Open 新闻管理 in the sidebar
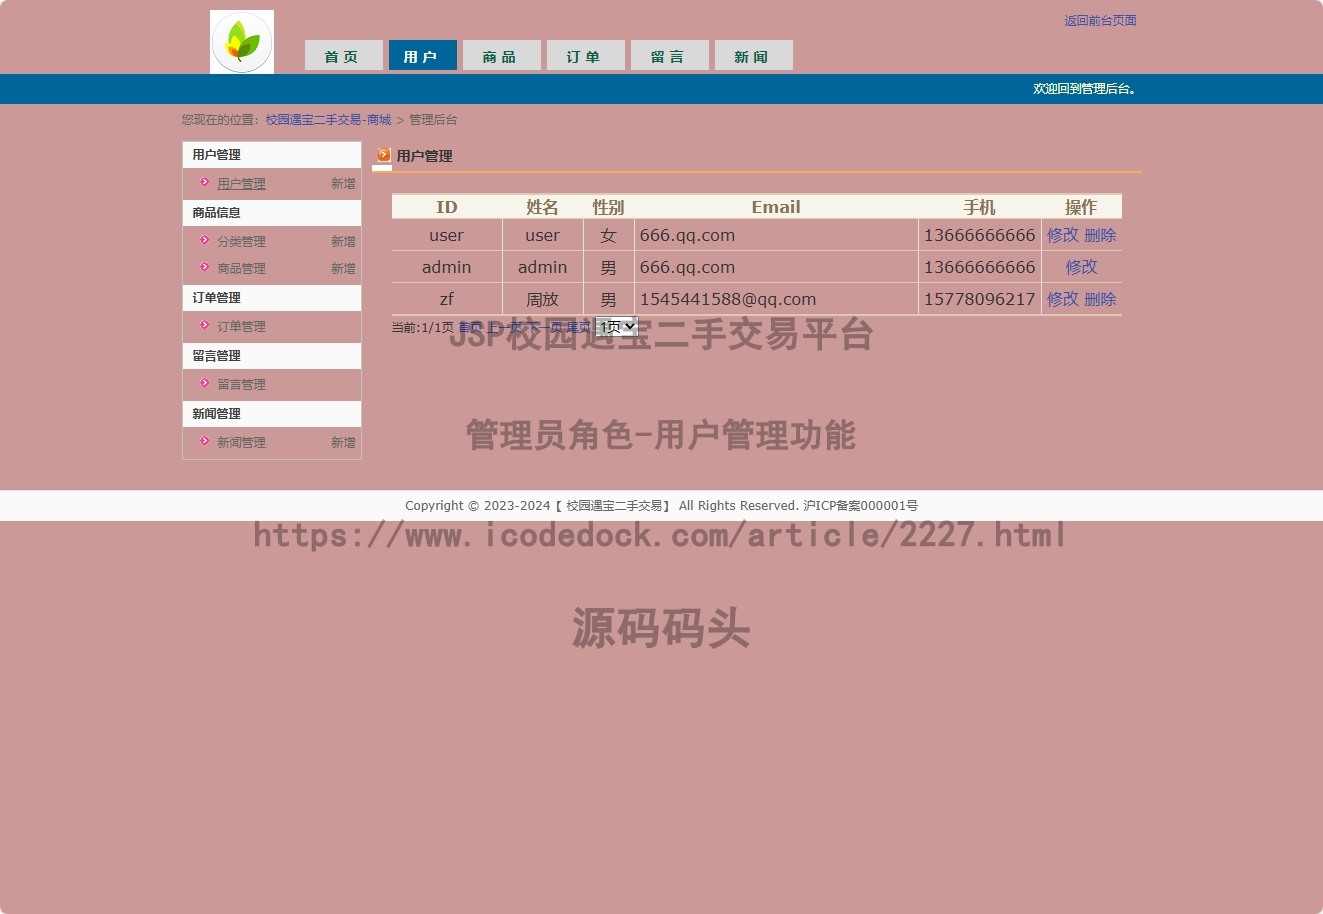 [x=241, y=443]
